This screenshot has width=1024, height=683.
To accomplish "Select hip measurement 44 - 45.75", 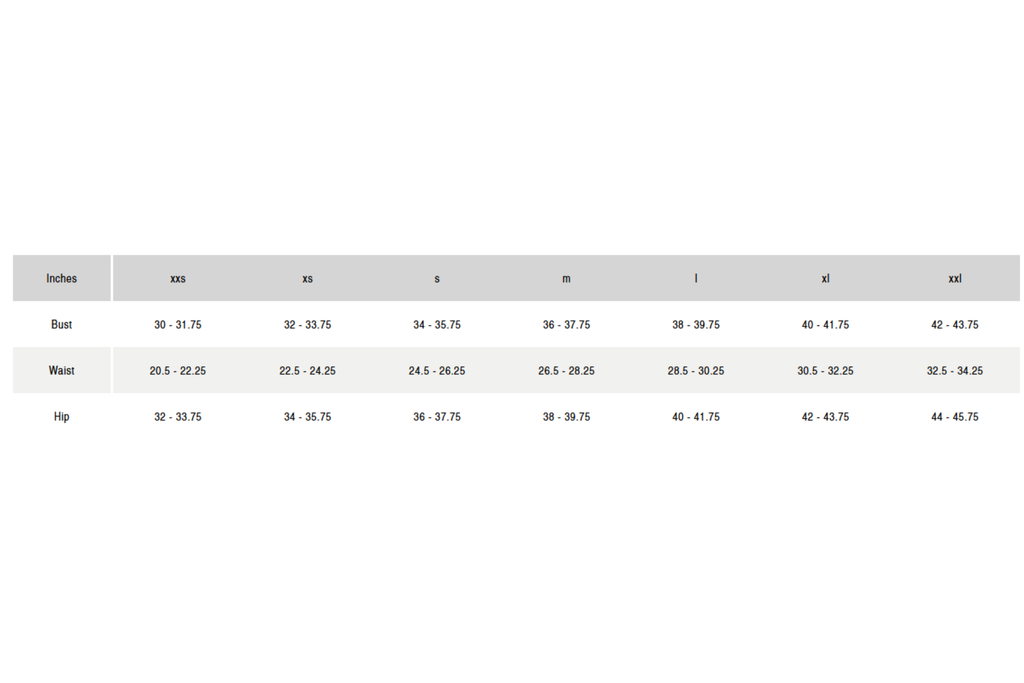I will (x=955, y=417).
